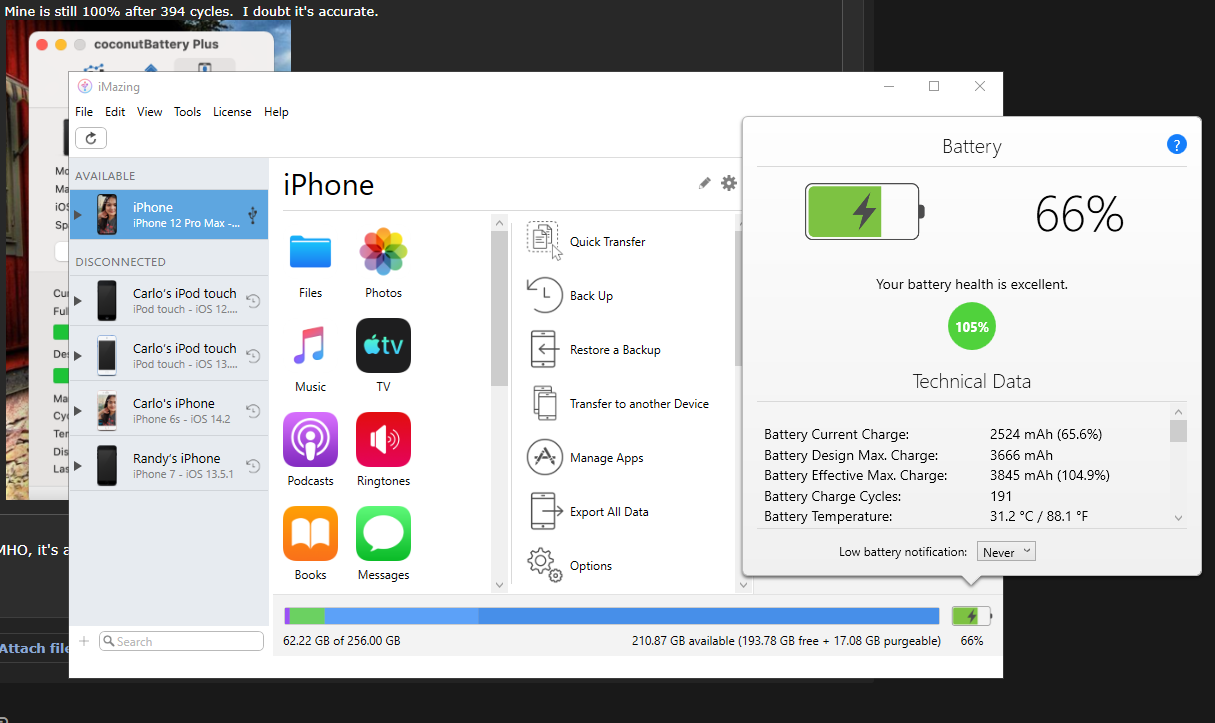Open the Books app icon
Viewport: 1215px width, 723px height.
click(310, 534)
